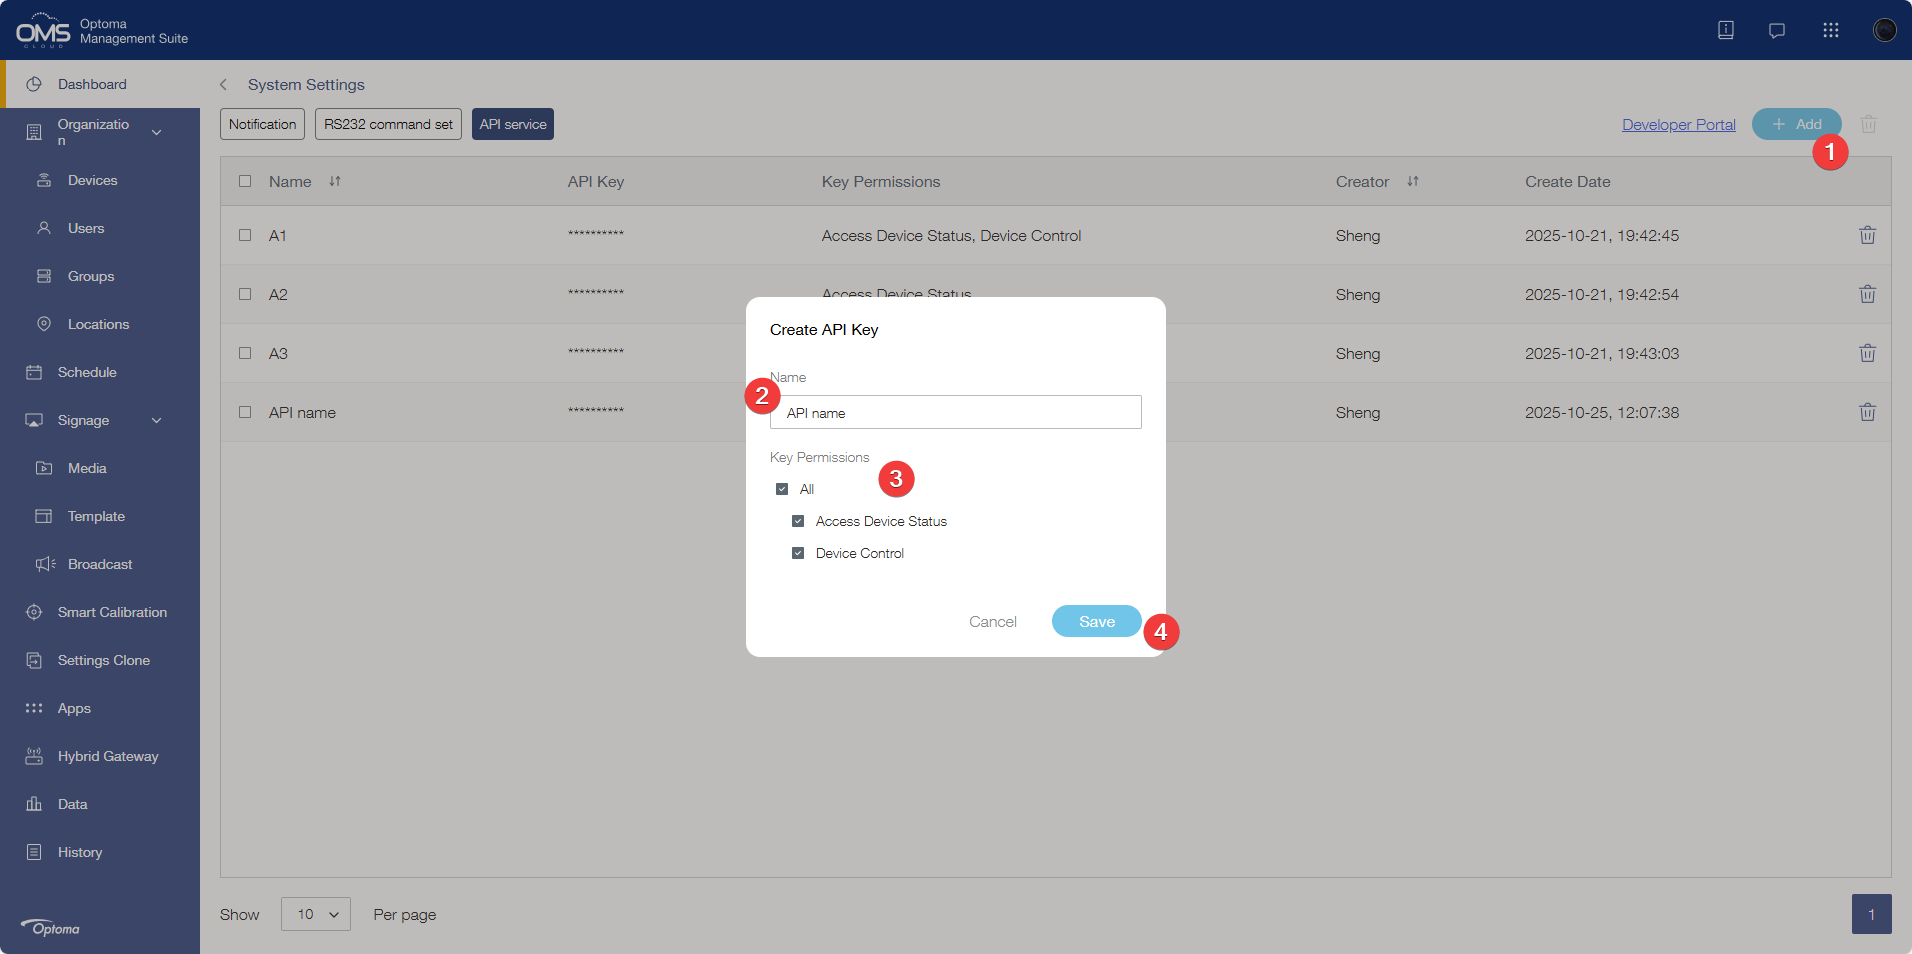
Task: Click the user profile avatar
Action: tap(1884, 30)
